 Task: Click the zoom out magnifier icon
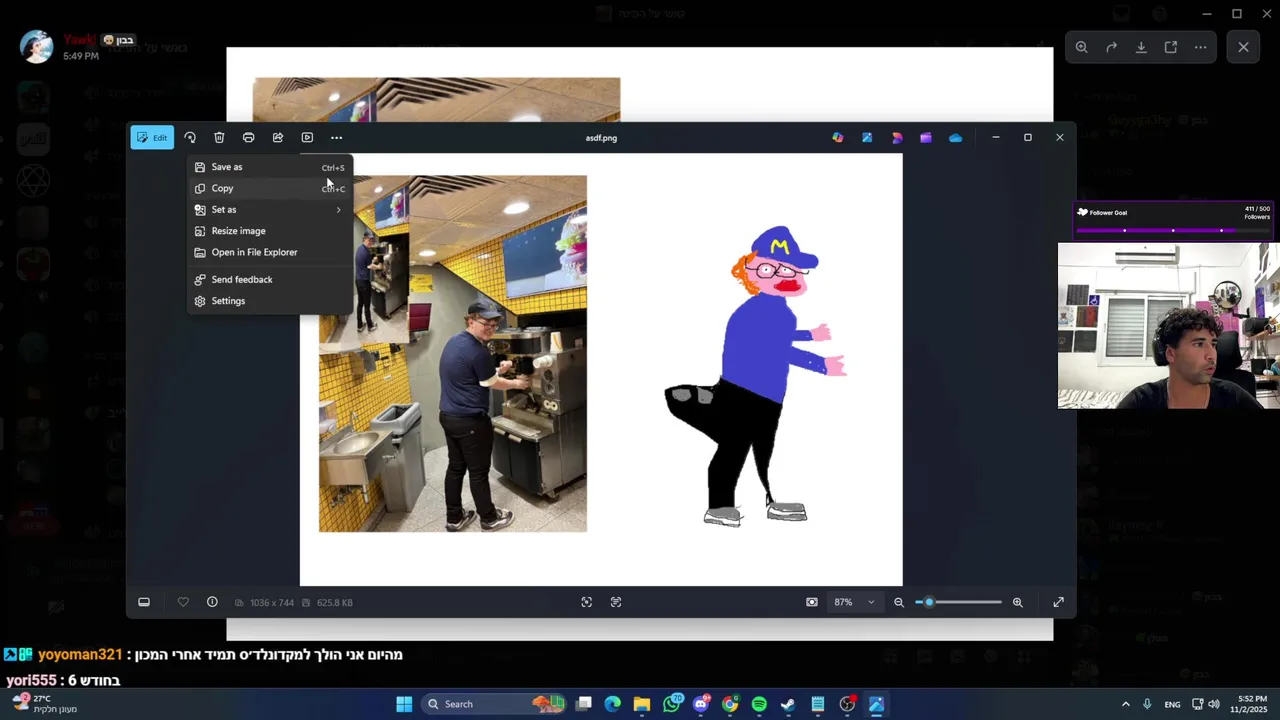pos(899,602)
